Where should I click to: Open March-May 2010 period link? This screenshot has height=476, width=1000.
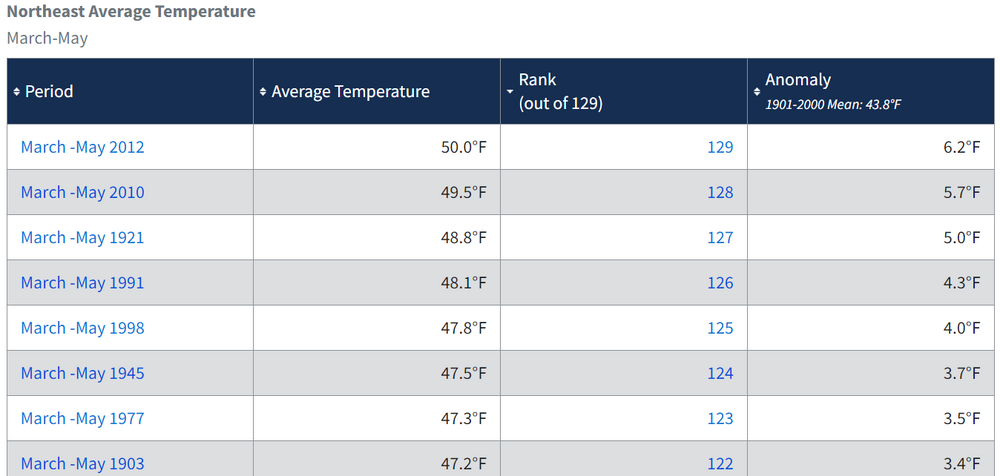point(82,193)
